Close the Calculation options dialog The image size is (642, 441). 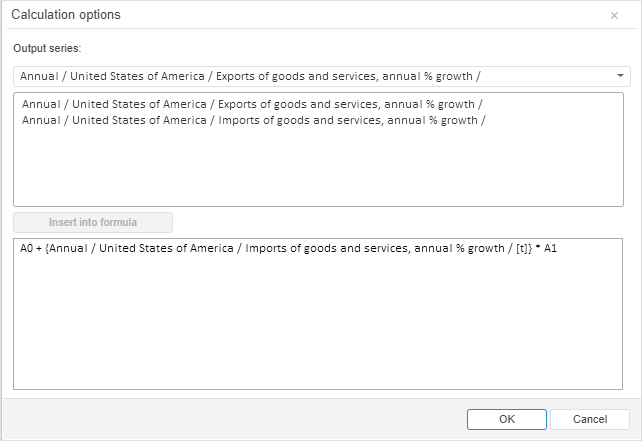click(614, 16)
